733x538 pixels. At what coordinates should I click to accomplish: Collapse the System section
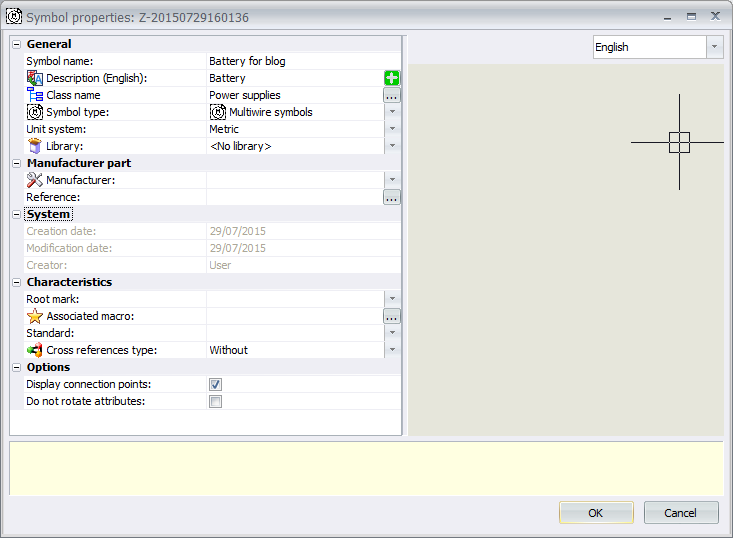click(x=16, y=214)
